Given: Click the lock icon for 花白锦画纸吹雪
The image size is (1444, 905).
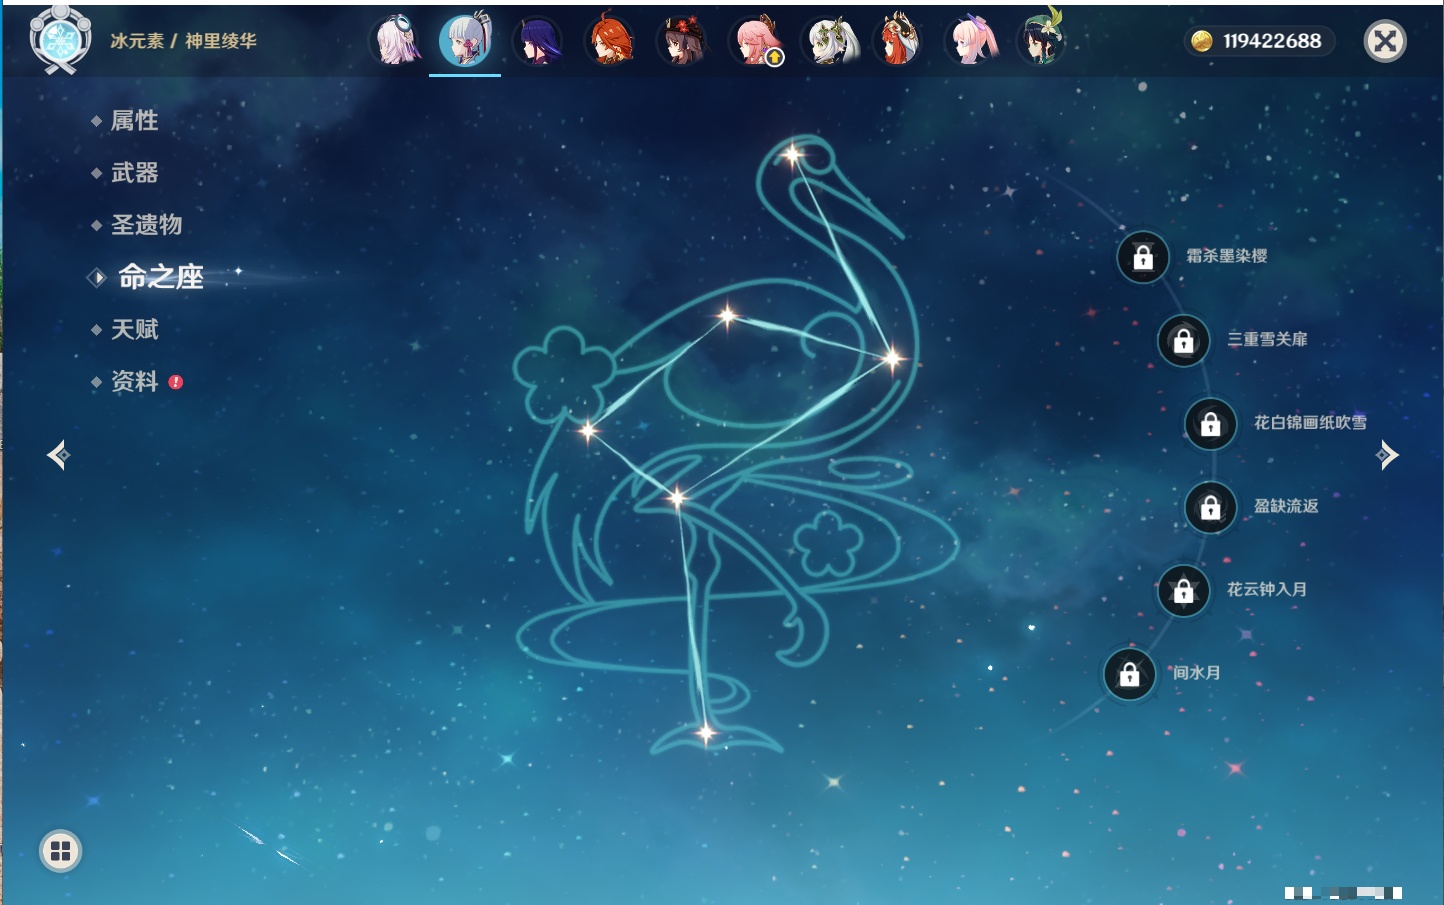Looking at the screenshot, I should point(1211,424).
